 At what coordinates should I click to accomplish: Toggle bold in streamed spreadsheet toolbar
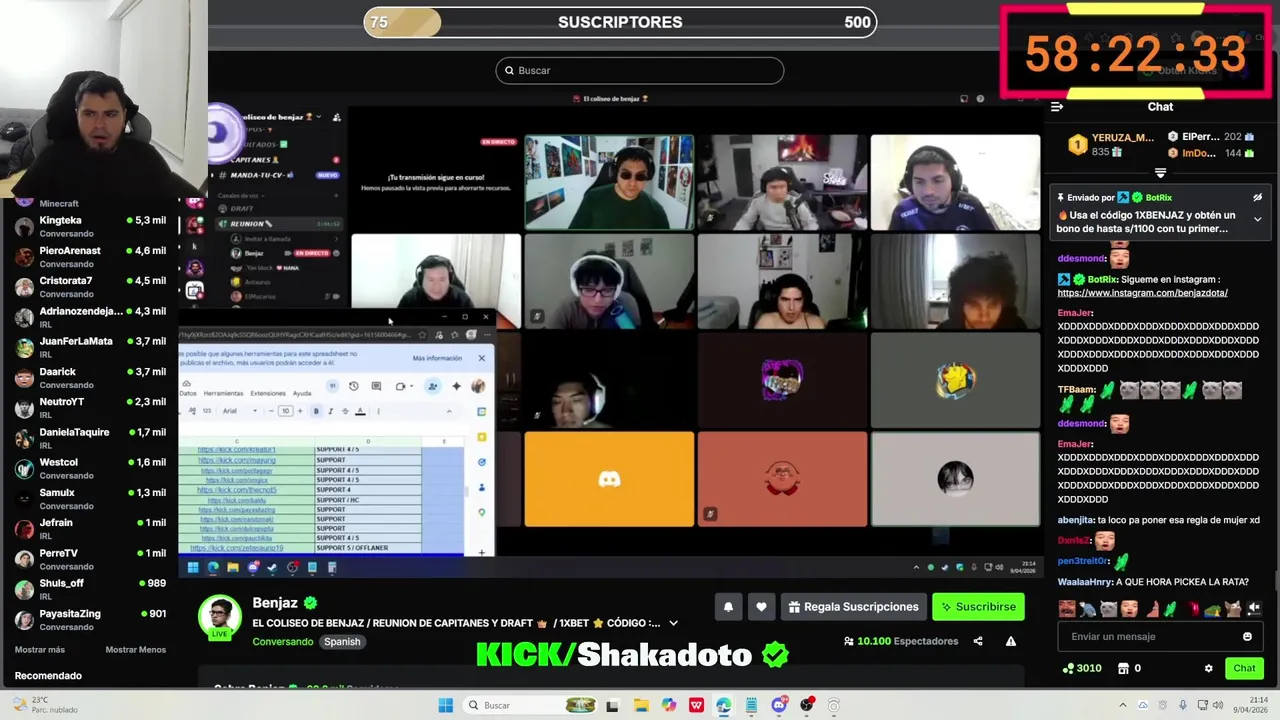point(316,411)
